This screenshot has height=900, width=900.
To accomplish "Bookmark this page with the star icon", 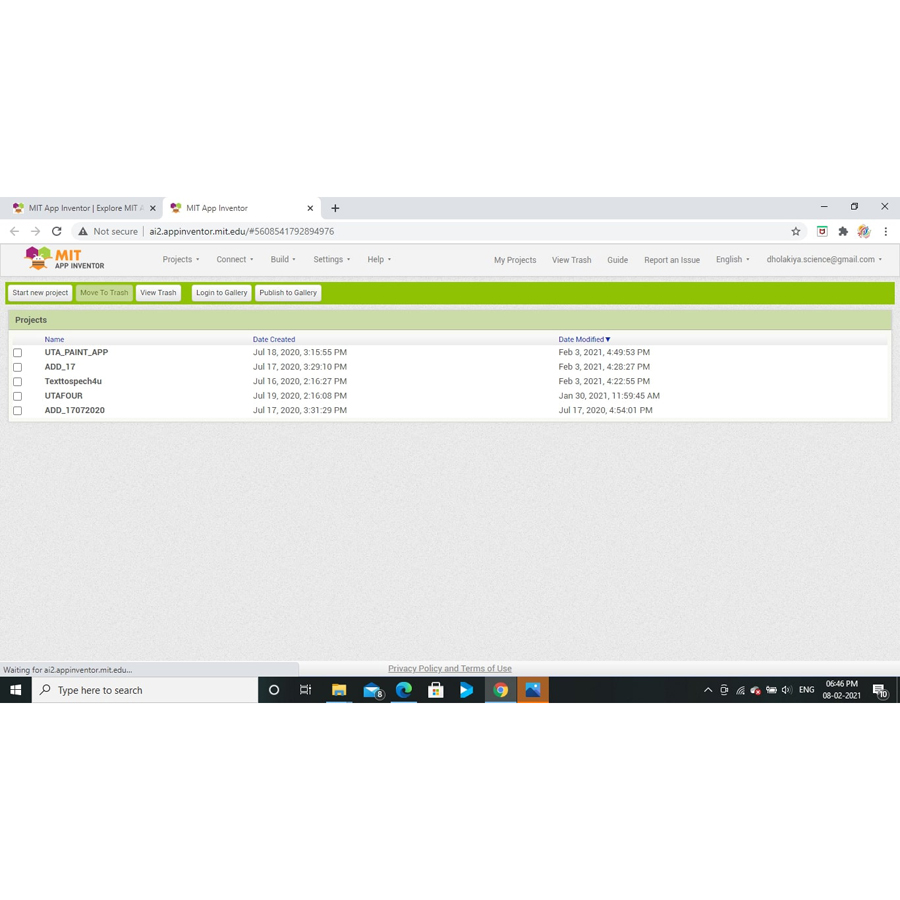I will 796,231.
